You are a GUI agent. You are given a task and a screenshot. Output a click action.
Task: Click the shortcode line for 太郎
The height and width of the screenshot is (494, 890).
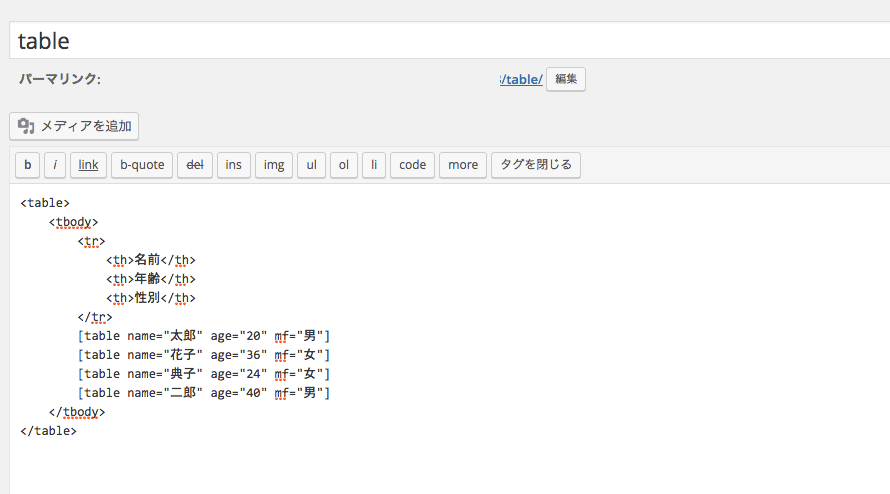204,336
